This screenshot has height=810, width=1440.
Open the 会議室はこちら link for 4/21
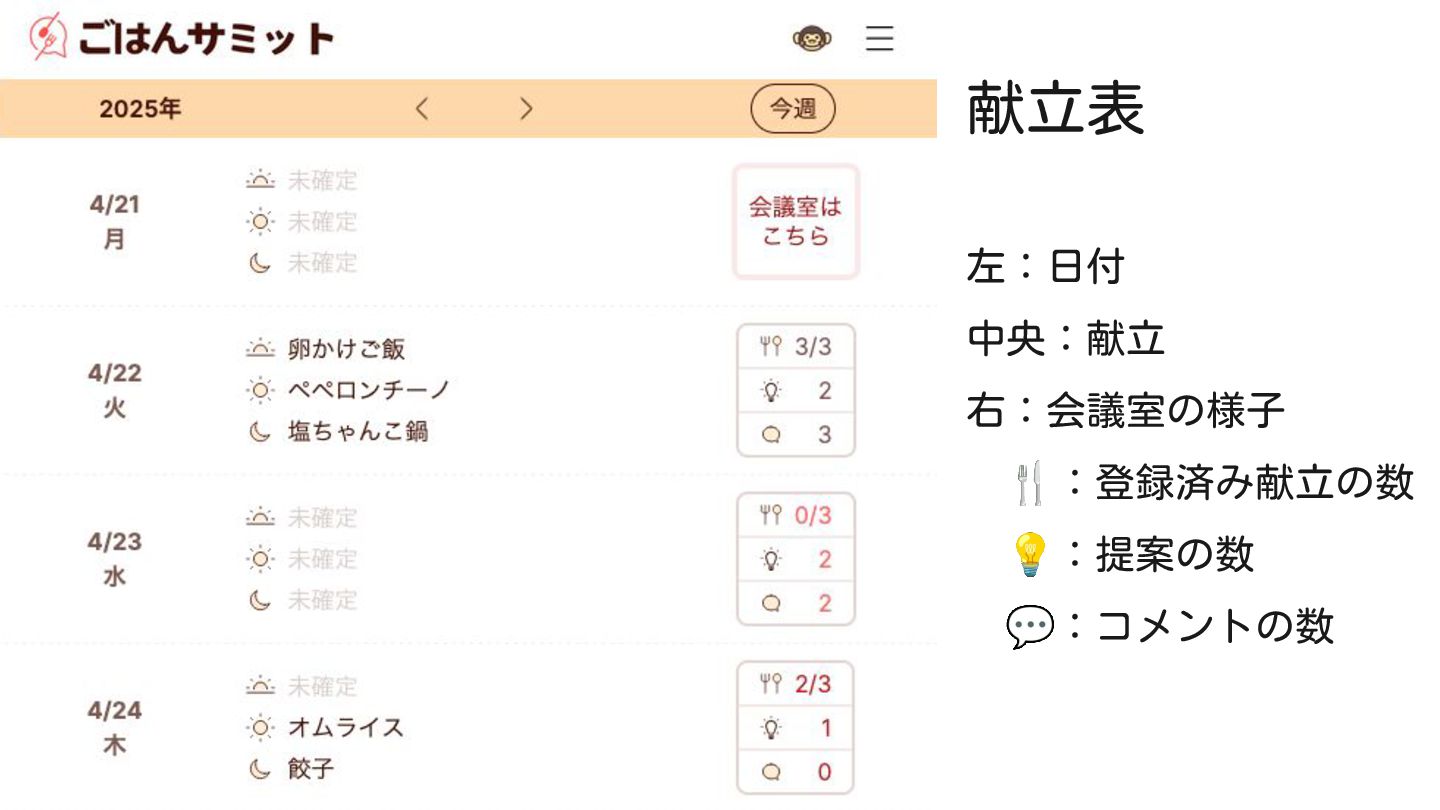tap(796, 221)
